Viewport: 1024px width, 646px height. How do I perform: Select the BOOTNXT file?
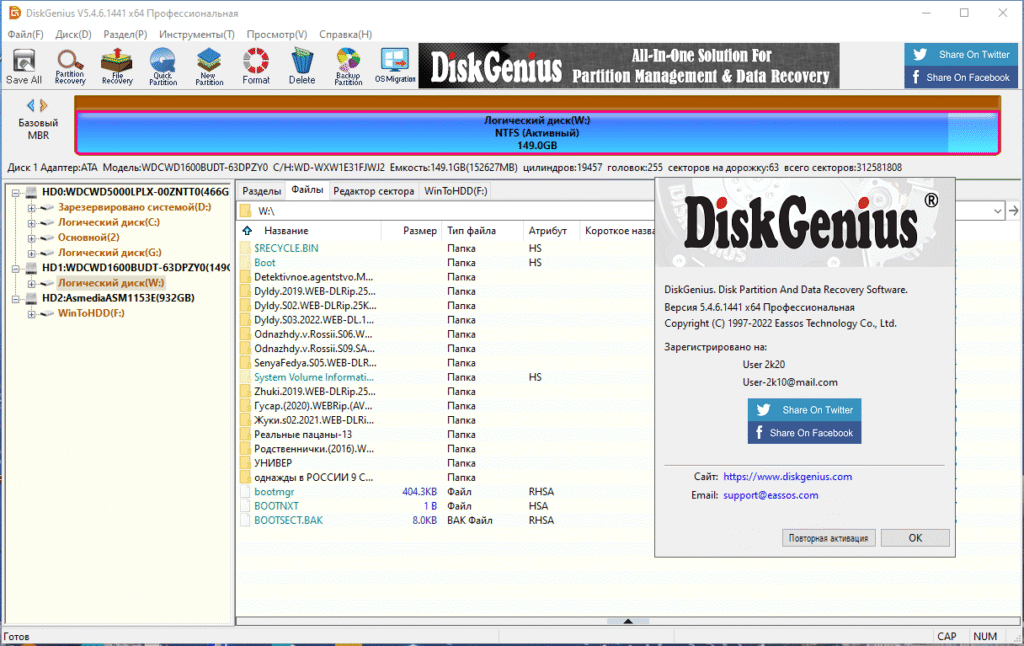click(x=276, y=506)
